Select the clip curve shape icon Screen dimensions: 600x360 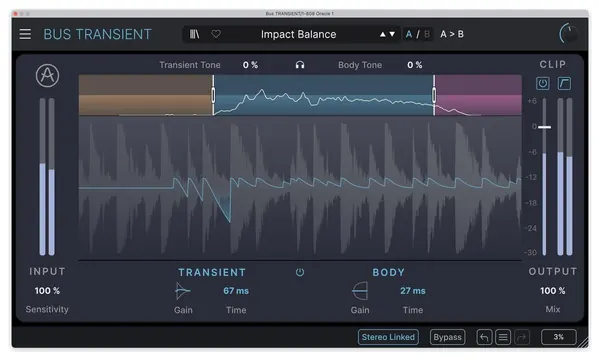tap(564, 83)
